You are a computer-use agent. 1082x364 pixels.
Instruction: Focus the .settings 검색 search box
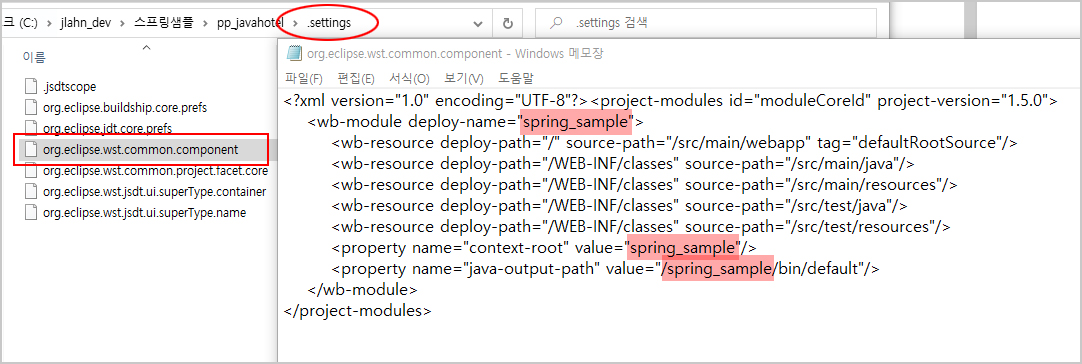tap(705, 23)
